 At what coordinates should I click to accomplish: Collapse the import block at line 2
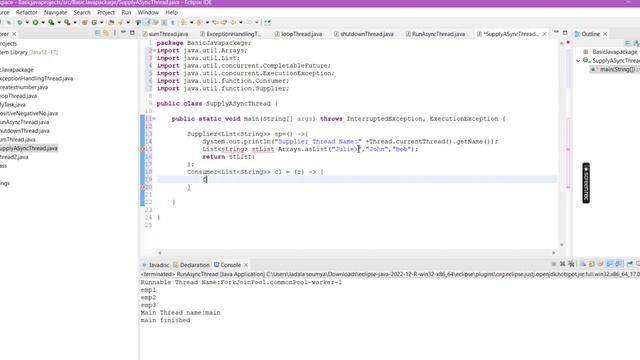[154, 51]
